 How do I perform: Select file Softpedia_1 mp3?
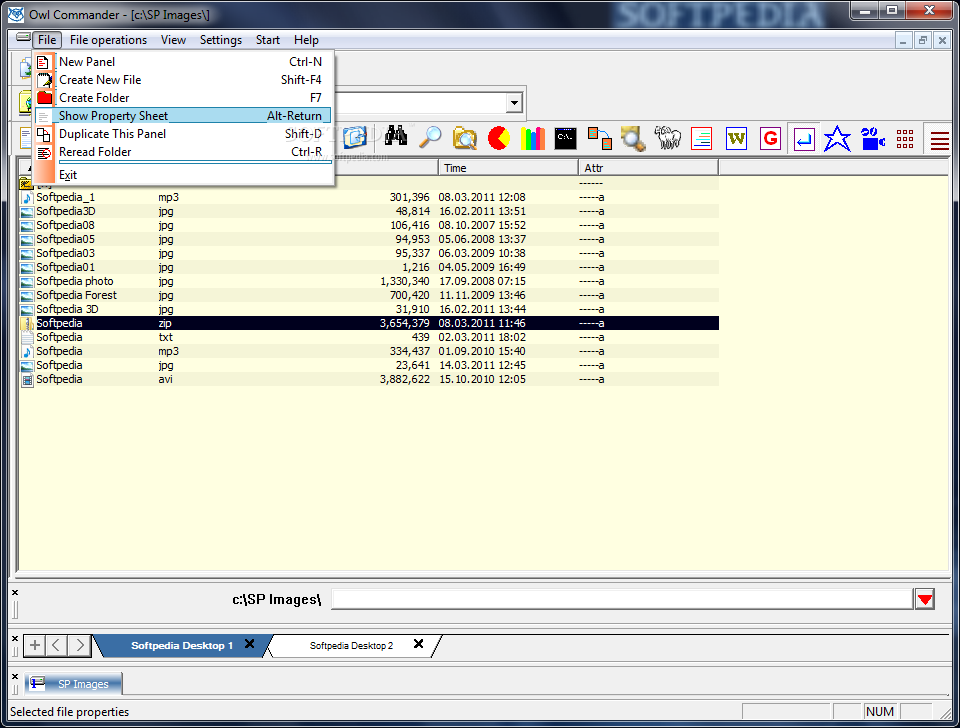369,197
